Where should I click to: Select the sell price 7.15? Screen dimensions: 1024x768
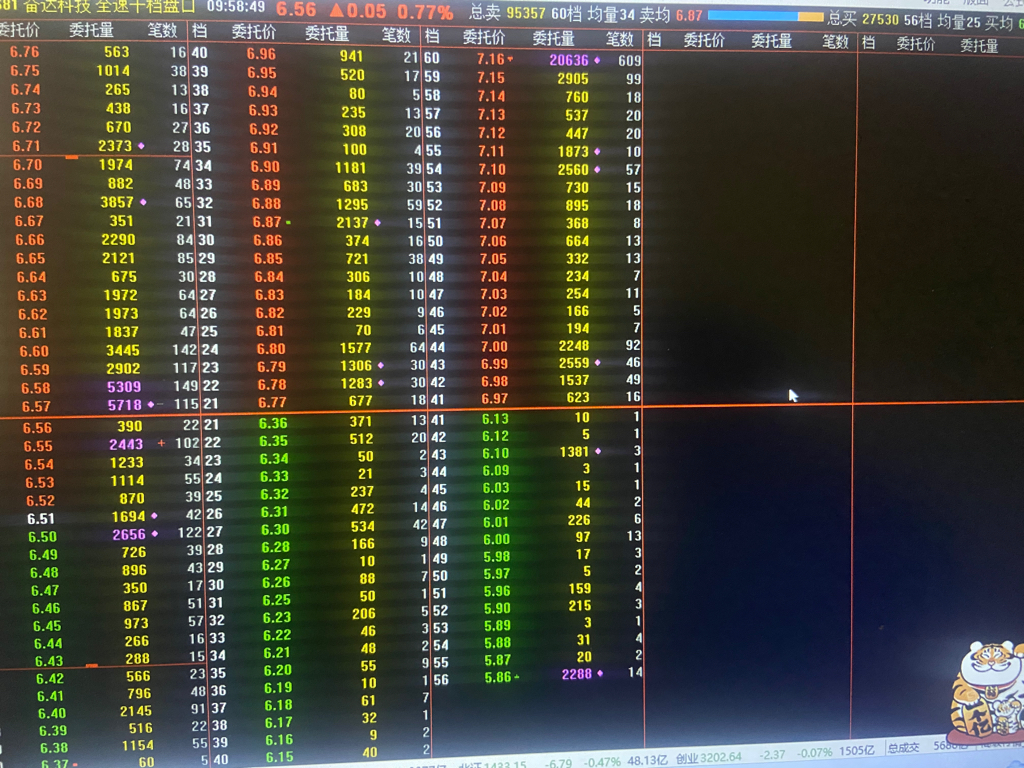pos(490,78)
